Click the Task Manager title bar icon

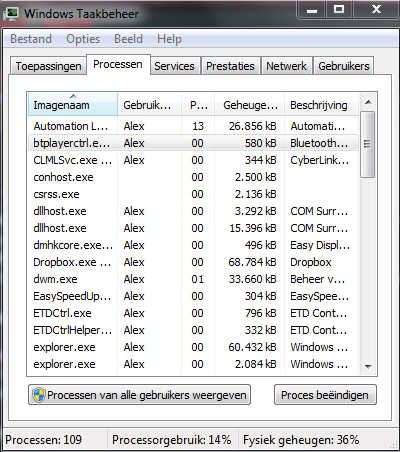click(11, 14)
